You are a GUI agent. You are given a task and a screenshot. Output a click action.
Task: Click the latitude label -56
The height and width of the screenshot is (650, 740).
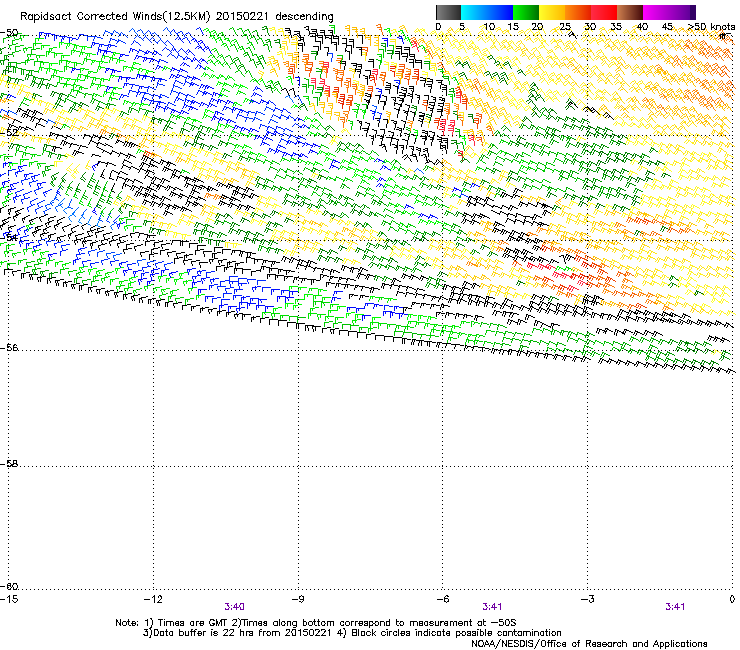pyautogui.click(x=9, y=348)
